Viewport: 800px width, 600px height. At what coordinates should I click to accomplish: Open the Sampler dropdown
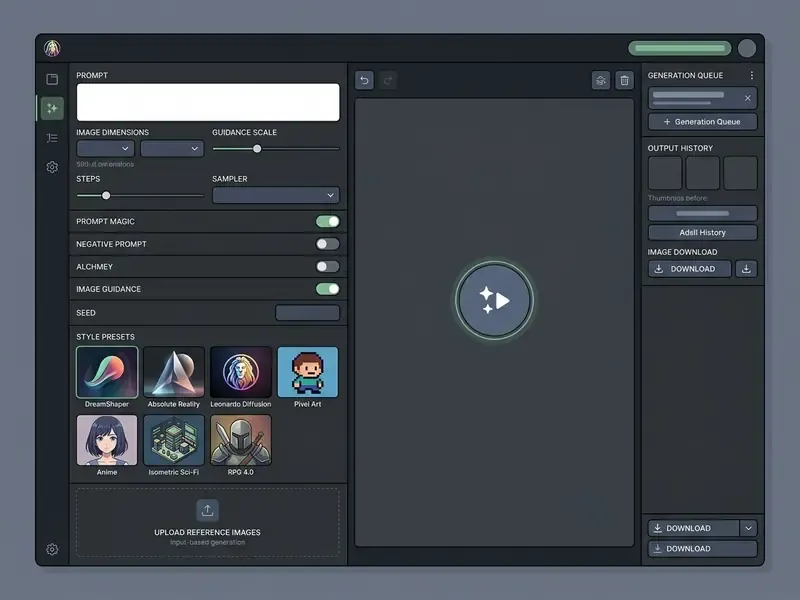pyautogui.click(x=276, y=195)
